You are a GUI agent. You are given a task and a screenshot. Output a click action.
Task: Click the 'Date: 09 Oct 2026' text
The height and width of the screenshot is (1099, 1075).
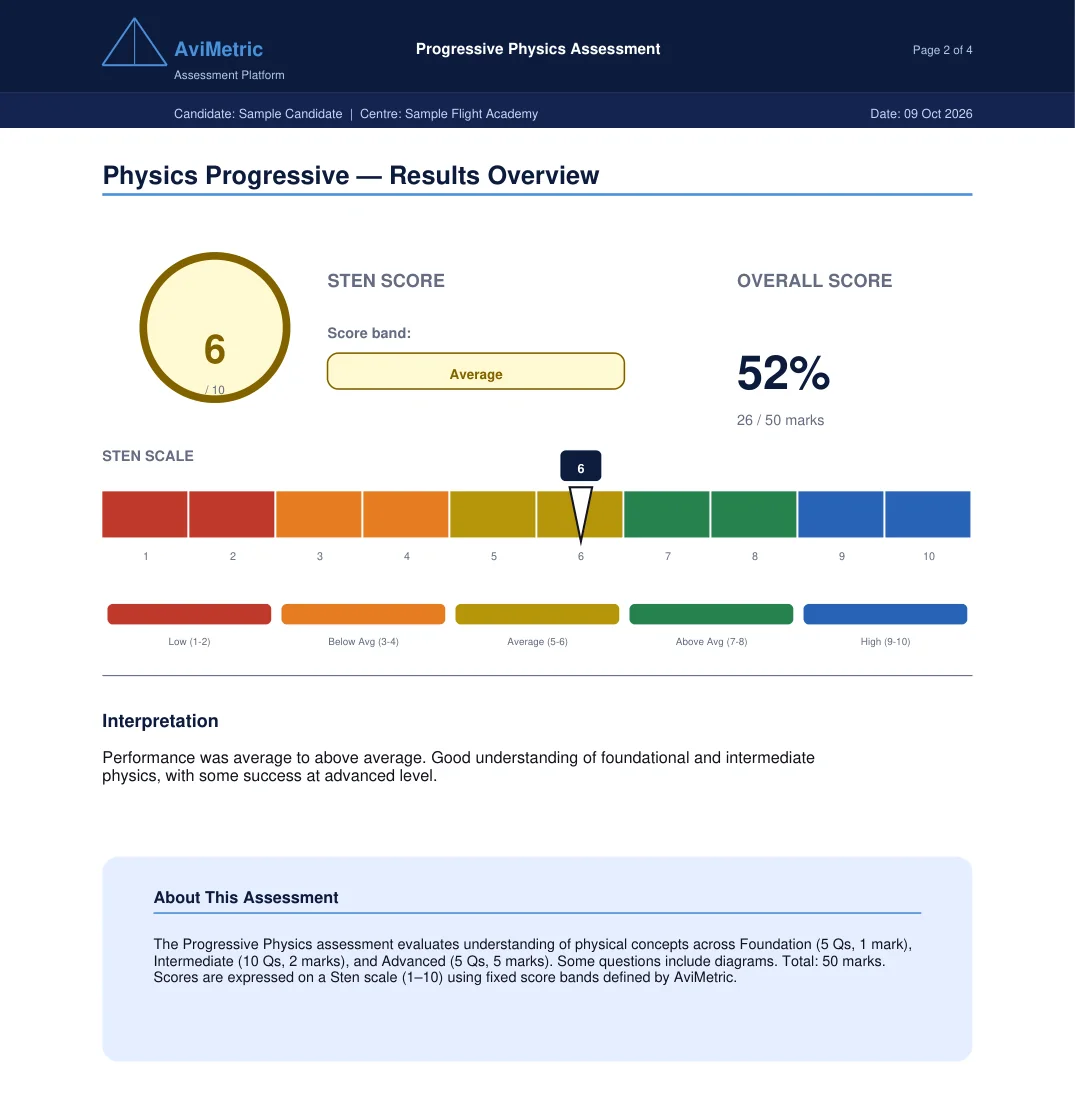point(921,114)
